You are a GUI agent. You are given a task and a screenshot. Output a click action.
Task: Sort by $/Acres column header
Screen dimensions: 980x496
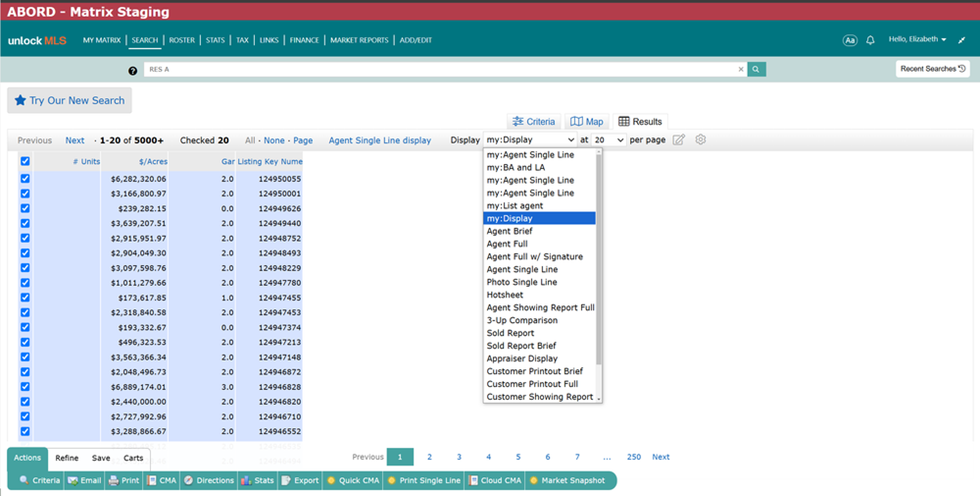[153, 161]
